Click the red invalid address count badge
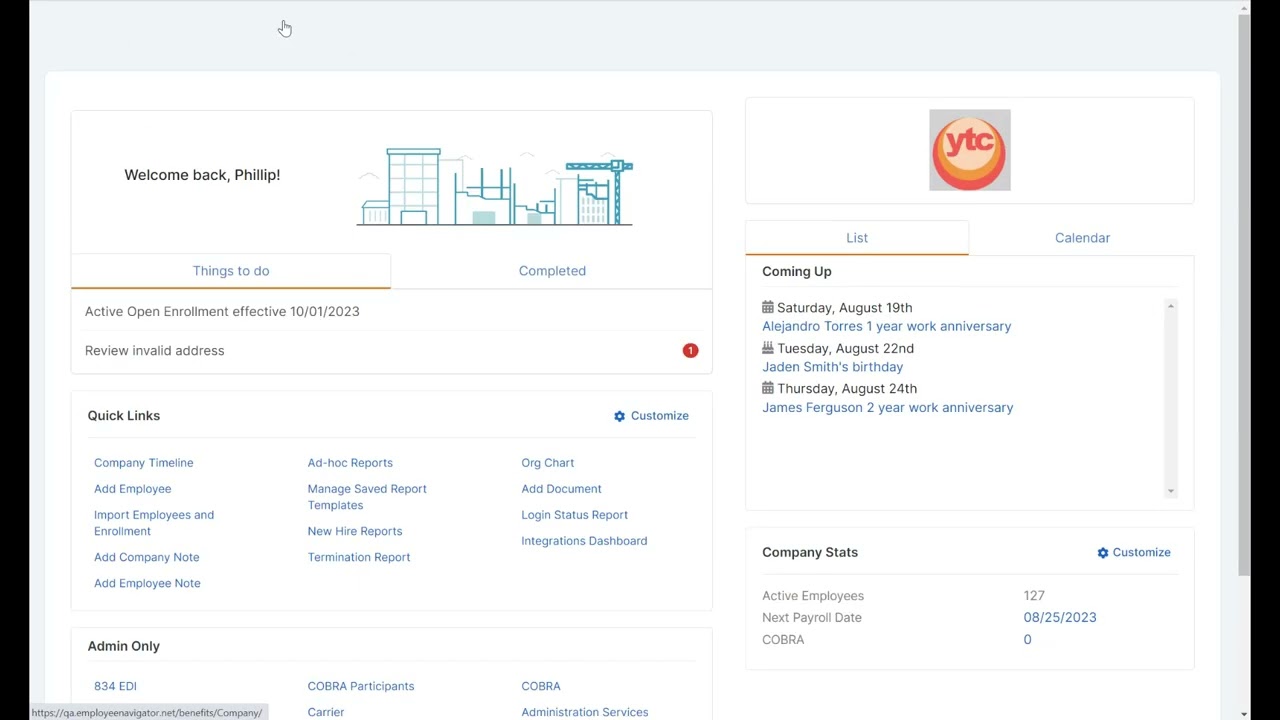This screenshot has width=1280, height=720. [690, 351]
